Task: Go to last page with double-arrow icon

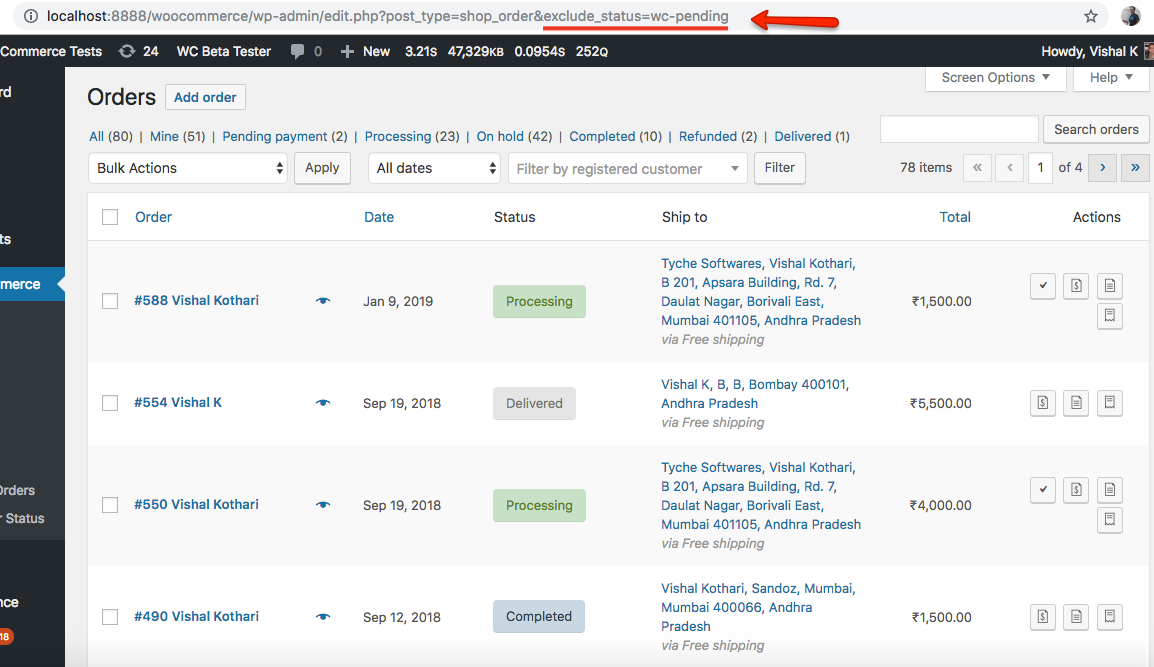Action: point(1135,168)
